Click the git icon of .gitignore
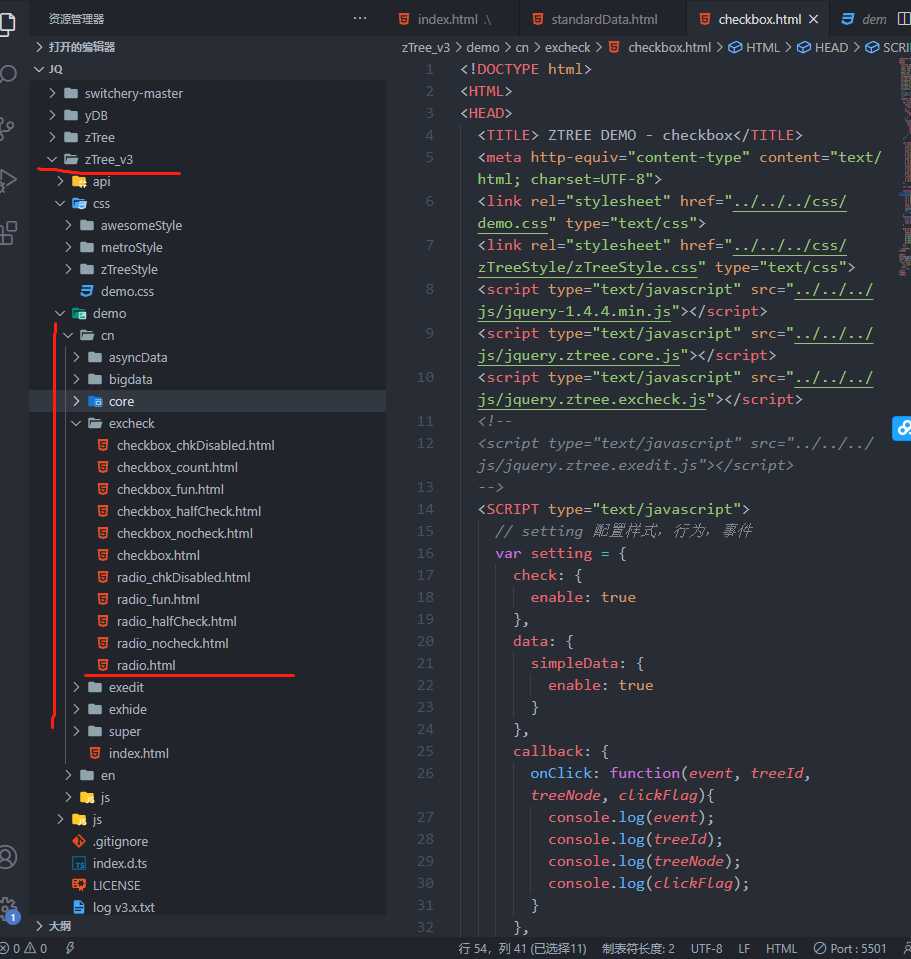The height and width of the screenshot is (959, 911). tap(79, 841)
